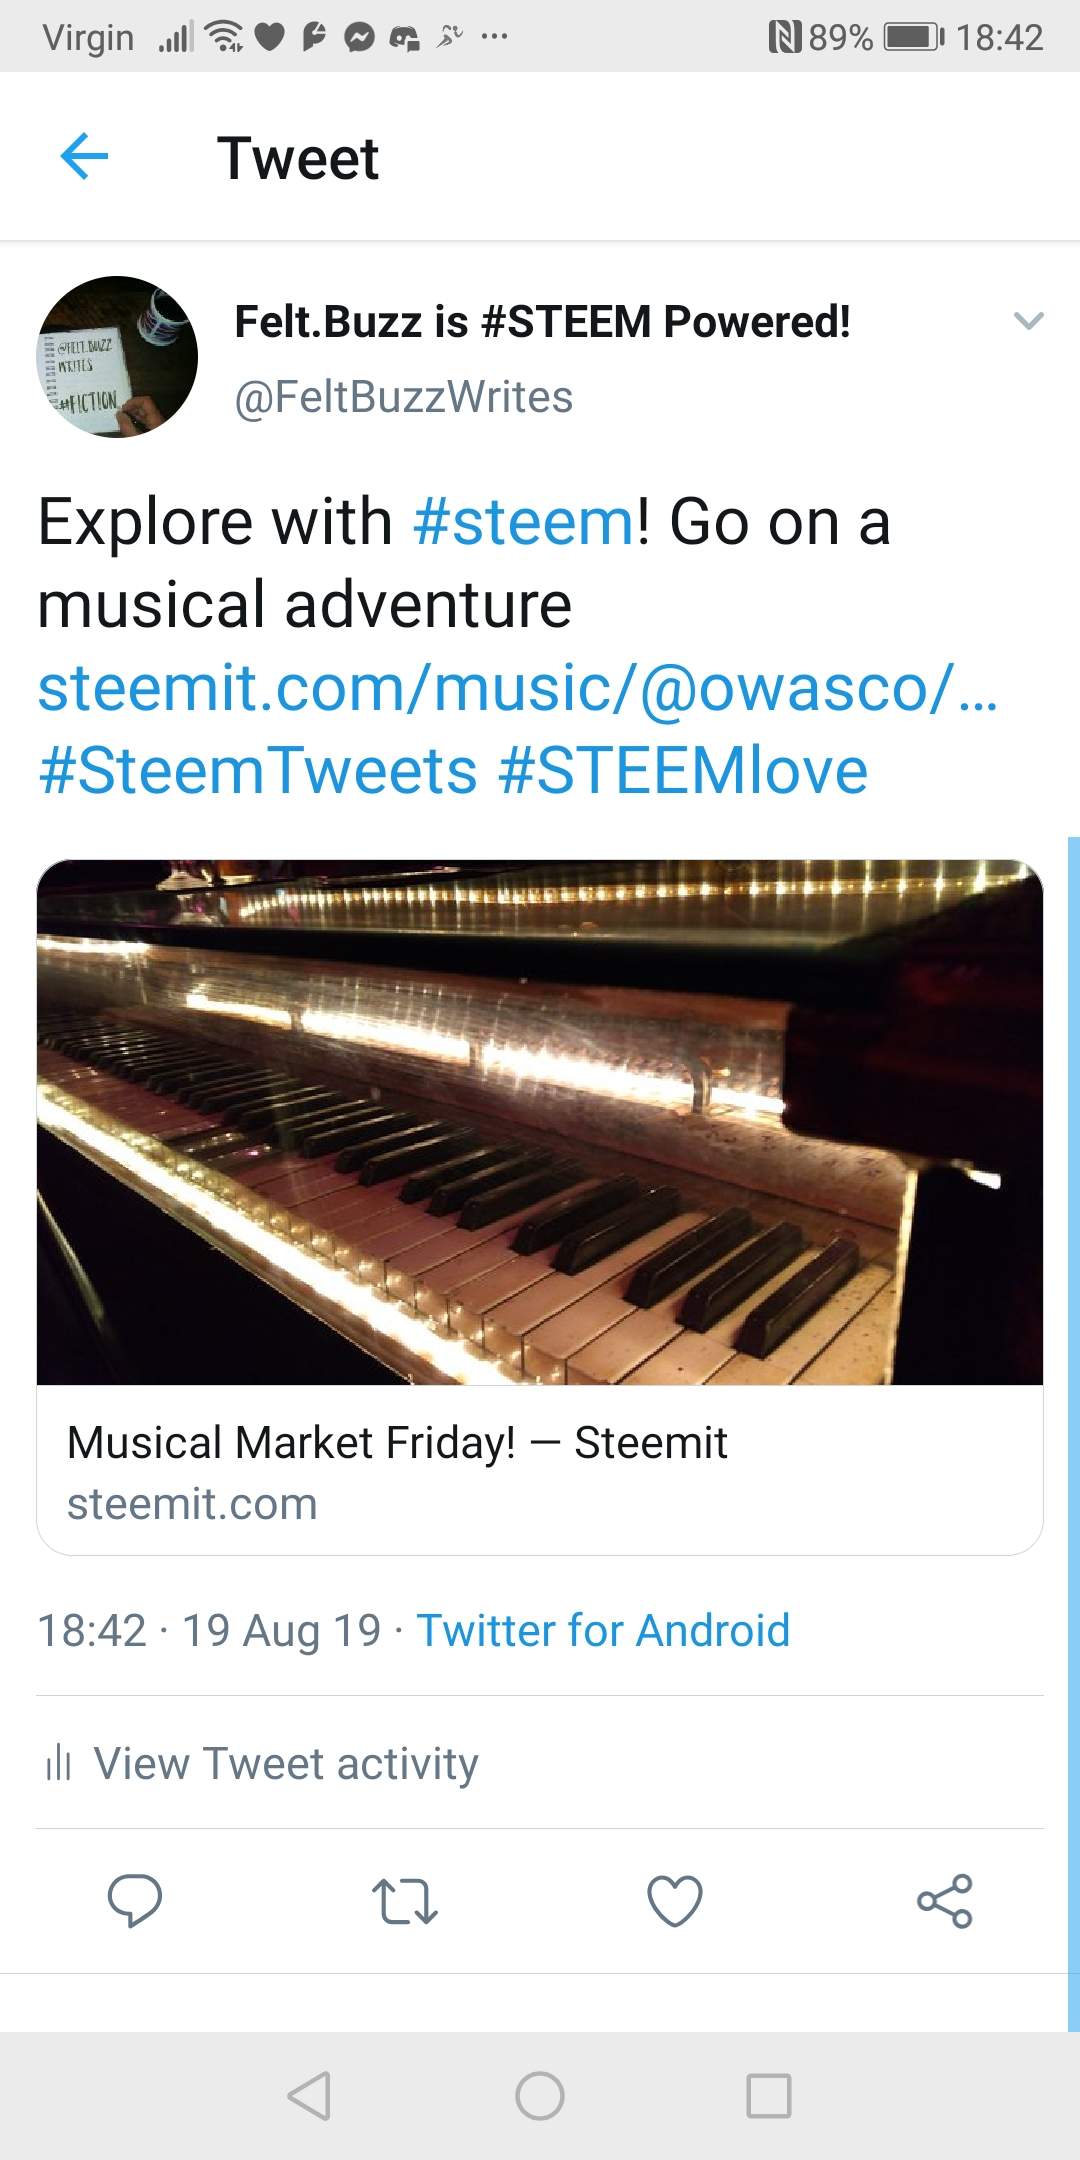This screenshot has height=2160, width=1080.
Task: Tap the @FeltBuzzWrites username handle
Action: tap(403, 397)
